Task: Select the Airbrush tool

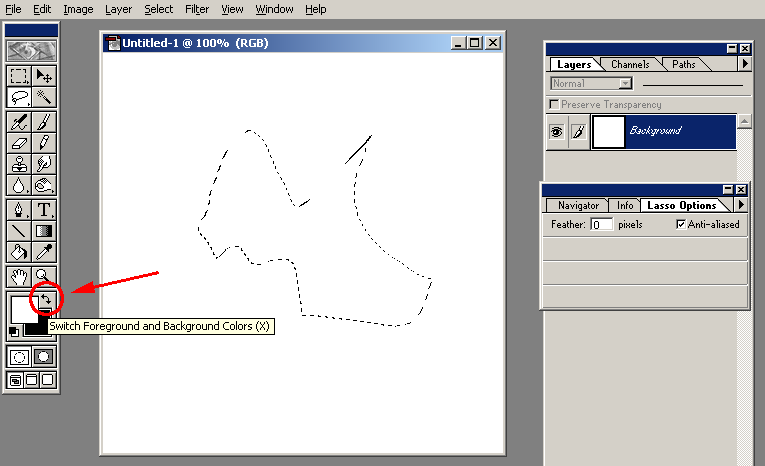Action: tap(19, 122)
